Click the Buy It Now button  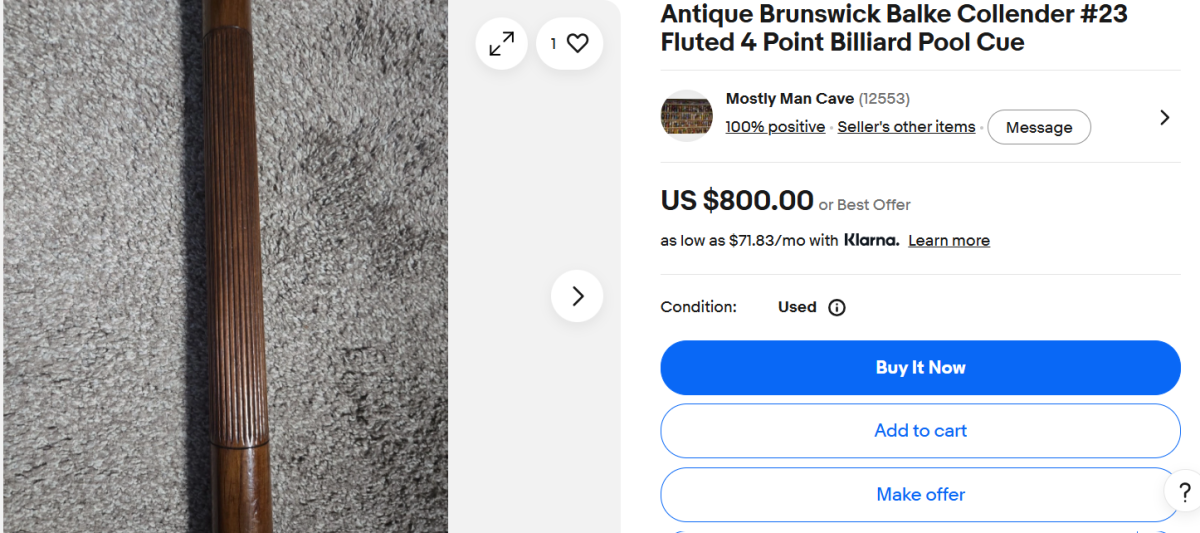[920, 367]
